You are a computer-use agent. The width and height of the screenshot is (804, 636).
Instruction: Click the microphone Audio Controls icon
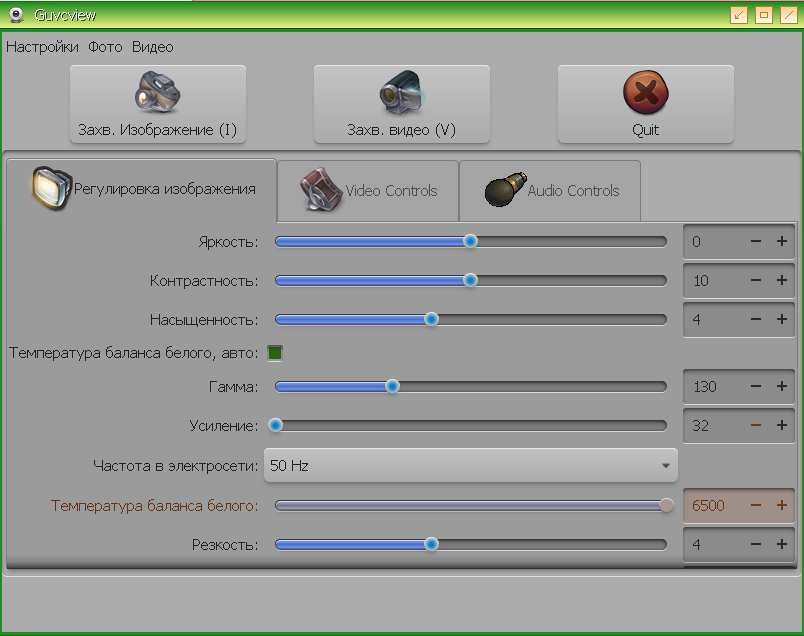pos(505,190)
